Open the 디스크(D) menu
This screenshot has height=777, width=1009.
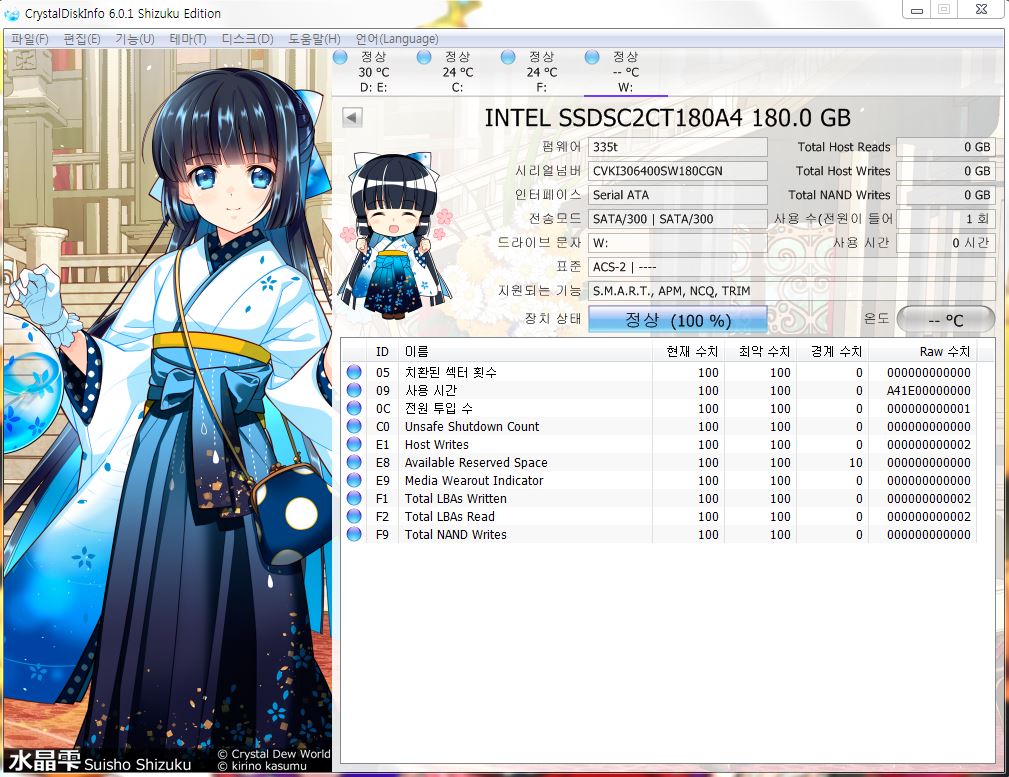tap(247, 39)
